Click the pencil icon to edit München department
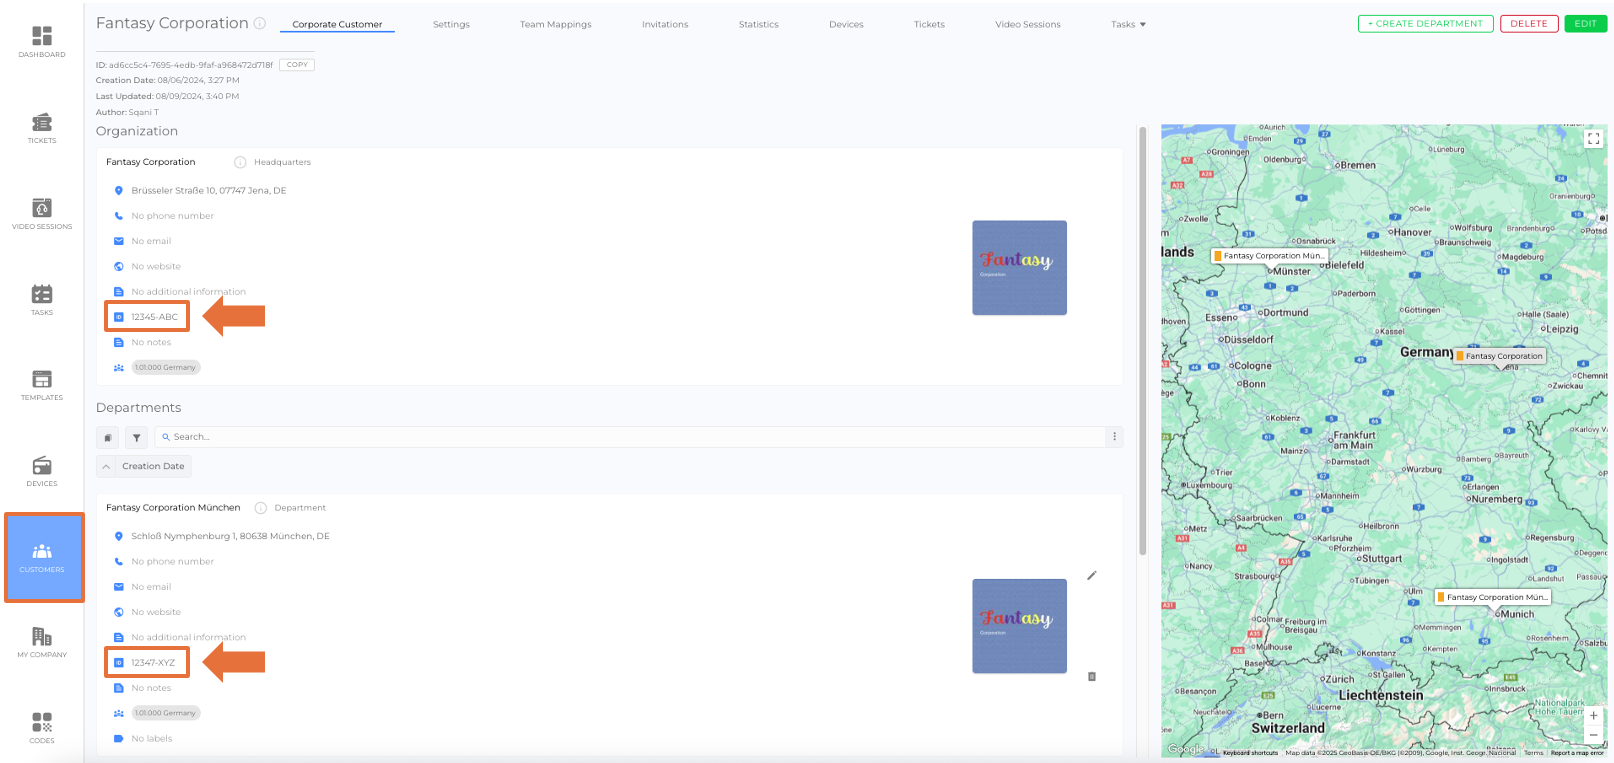Image resolution: width=1614 pixels, height=763 pixels. tap(1092, 575)
